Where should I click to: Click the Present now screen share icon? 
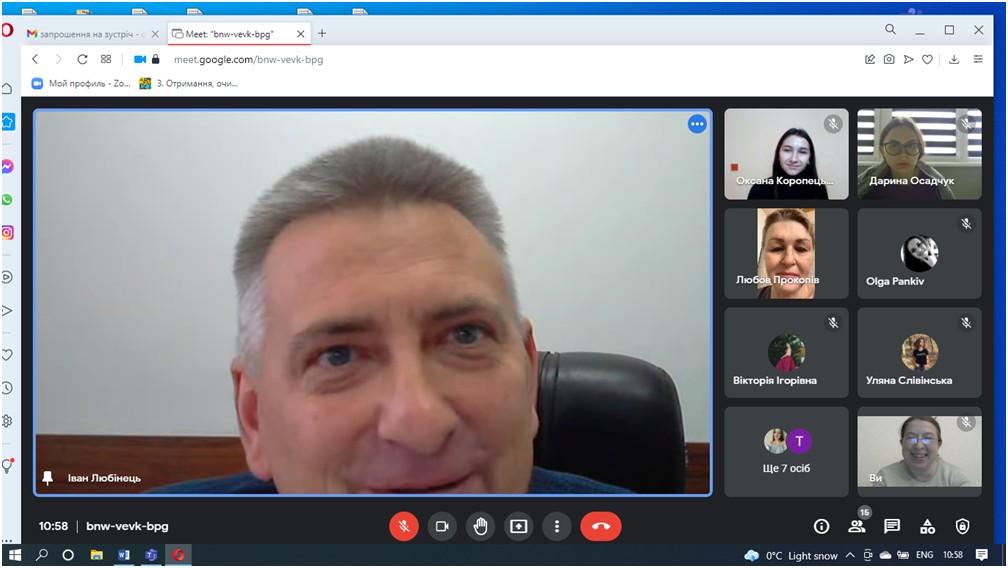point(518,526)
